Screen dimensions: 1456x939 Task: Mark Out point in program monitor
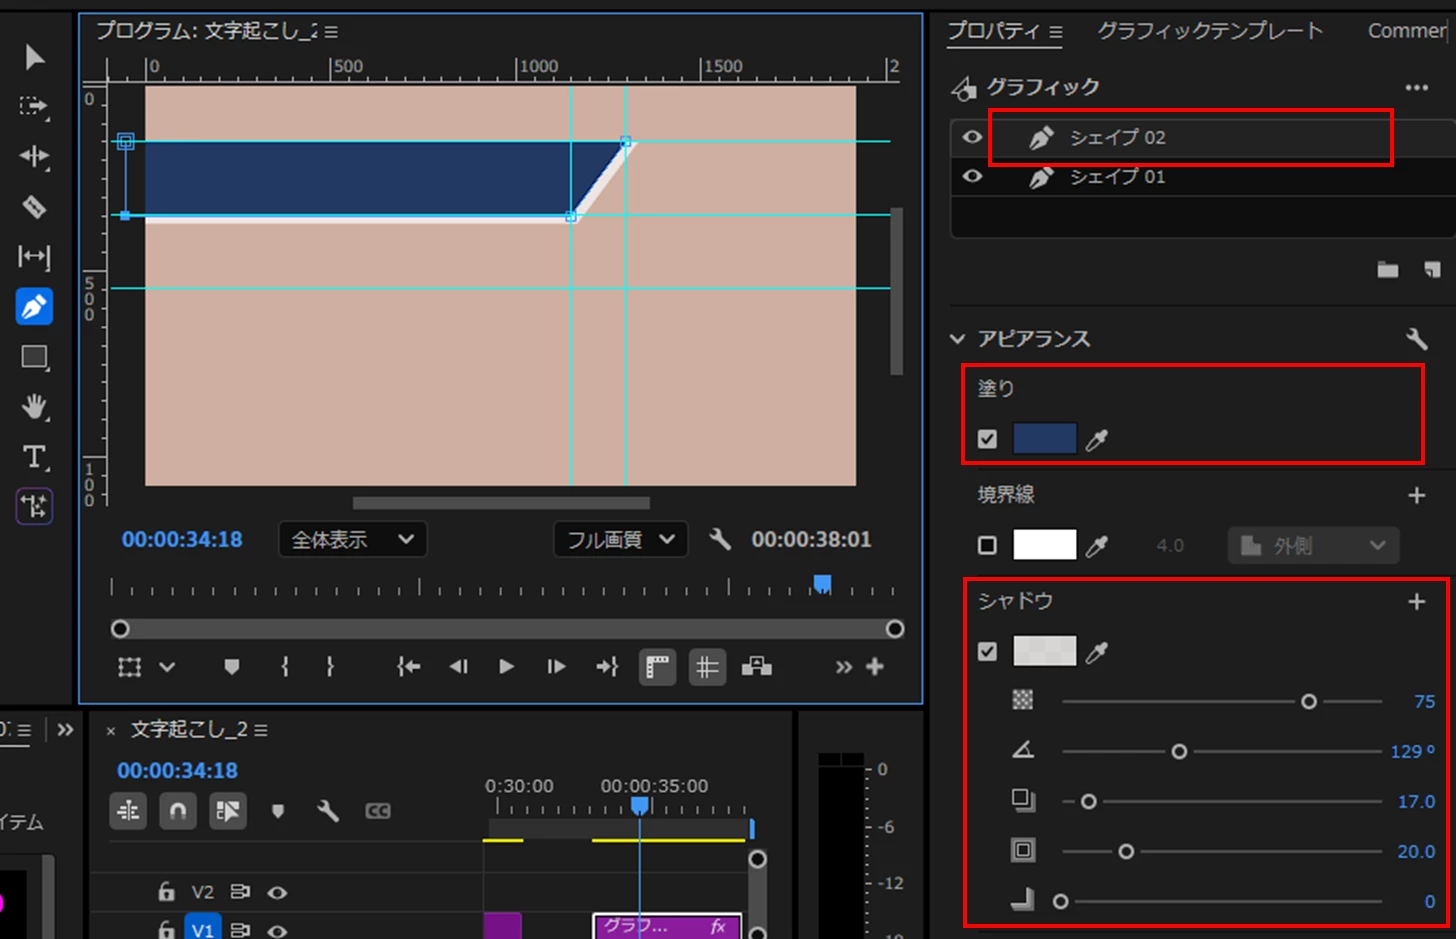[x=330, y=667]
